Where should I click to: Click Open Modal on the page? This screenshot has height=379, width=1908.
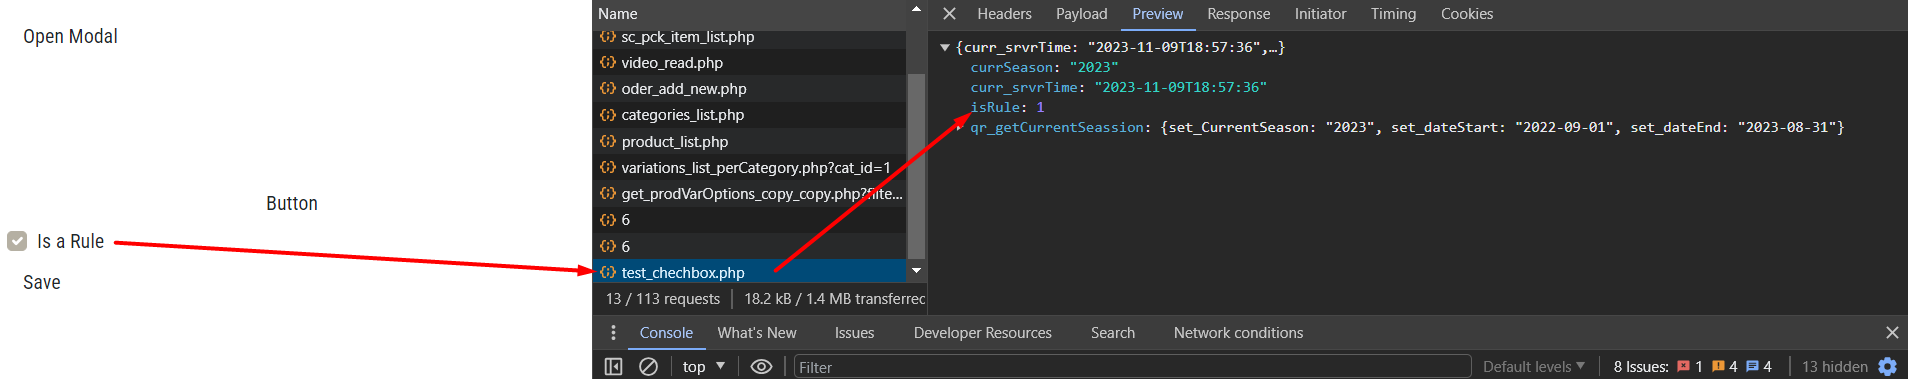click(70, 36)
